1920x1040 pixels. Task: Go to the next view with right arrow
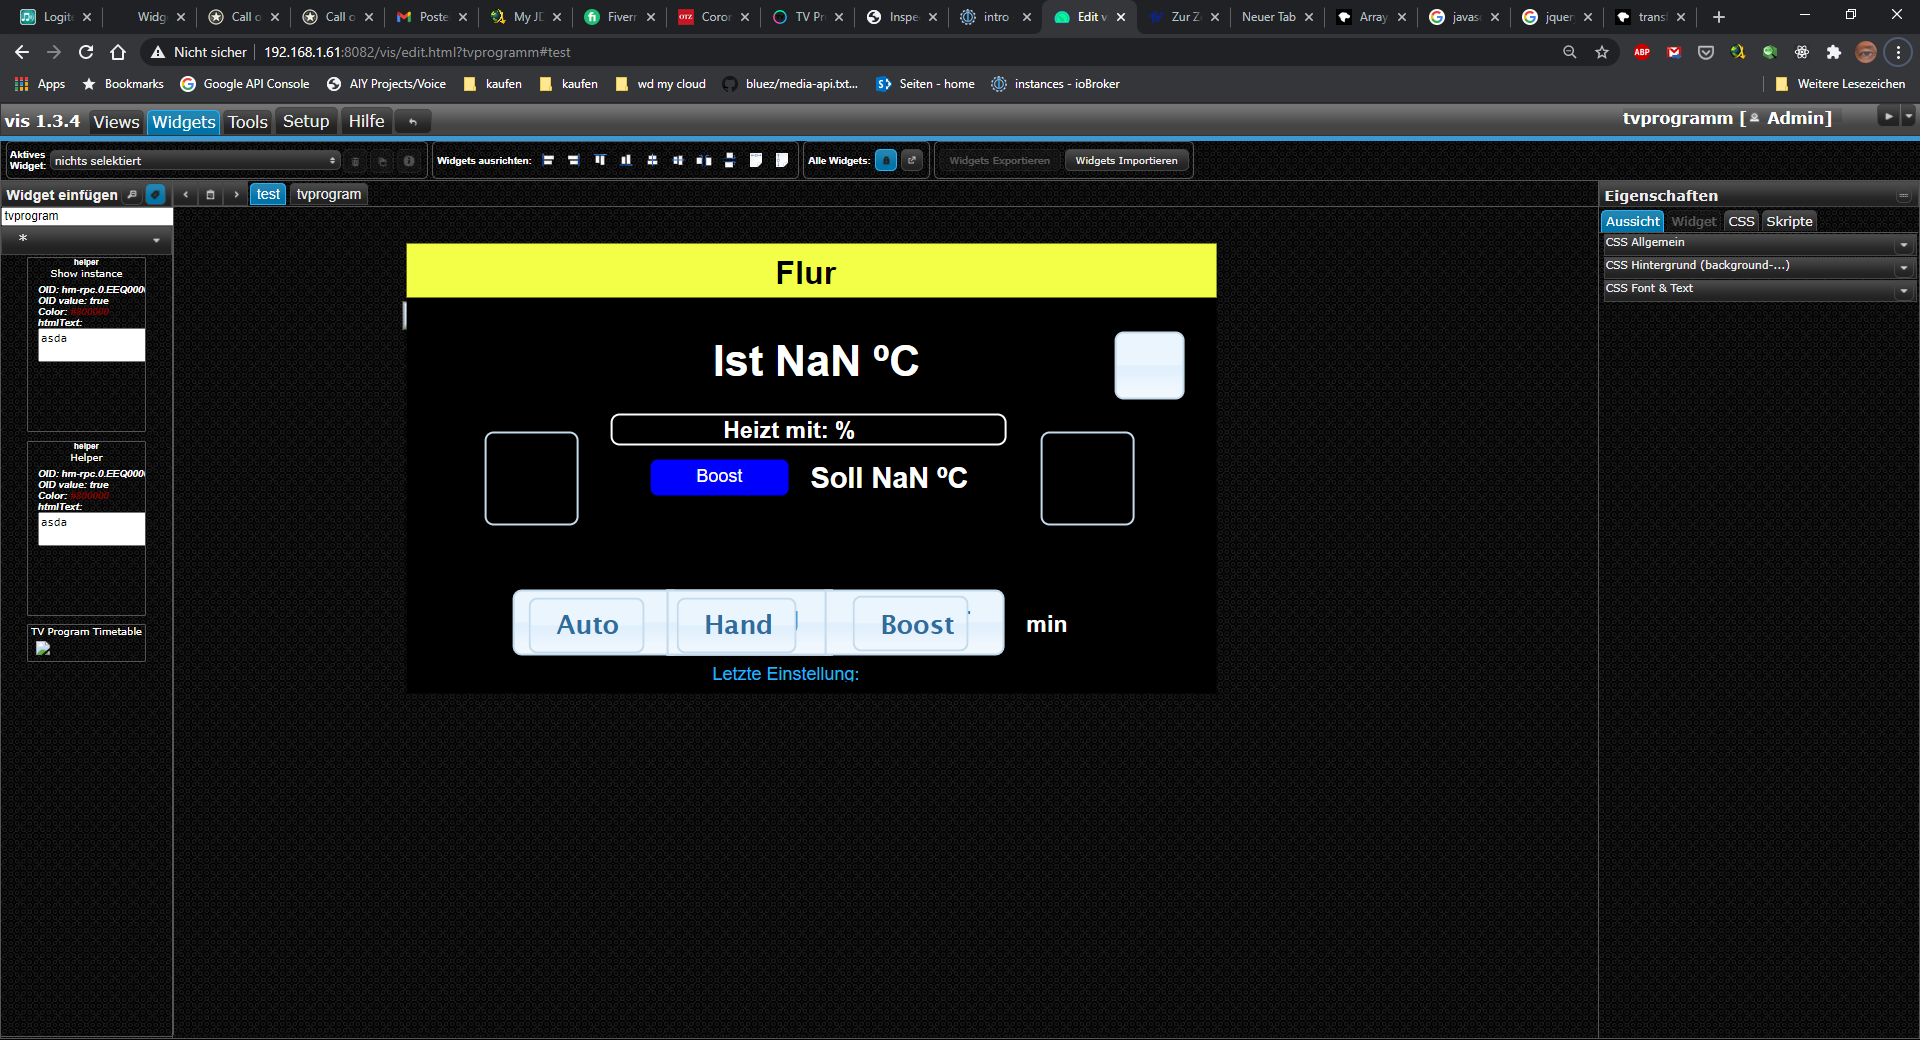click(x=236, y=195)
